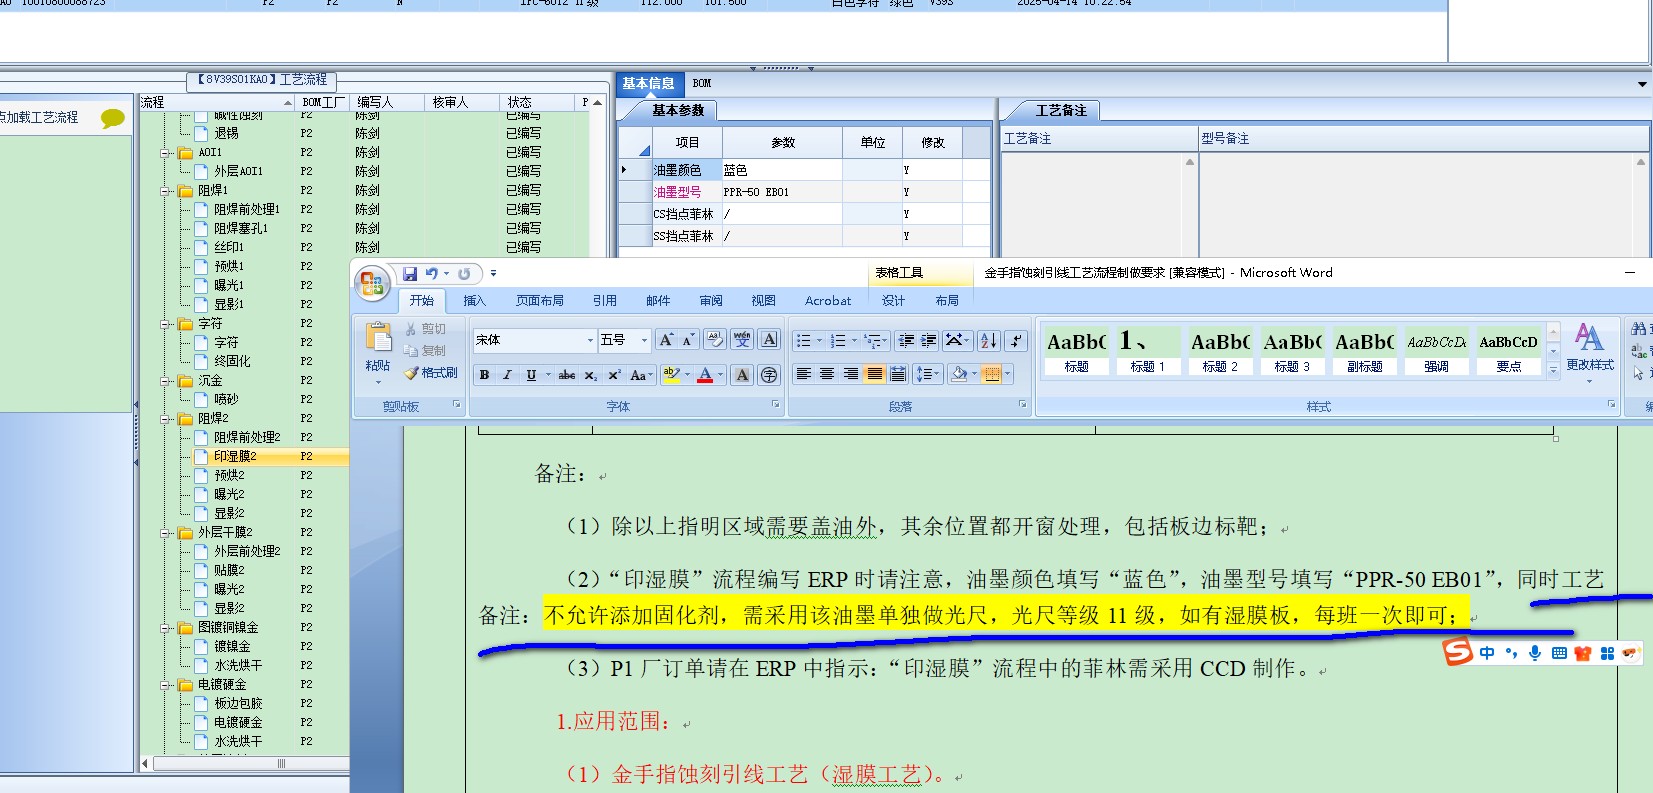Click 剪切 (Cut) button
1653x793 pixels.
pyautogui.click(x=426, y=329)
